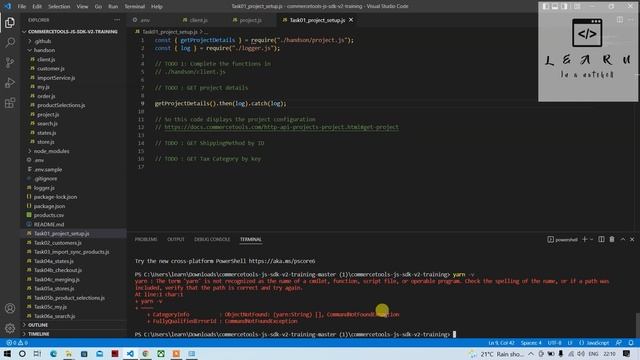Switch to the PROBLEMS panel tab
The width and height of the screenshot is (640, 360).
coord(146,239)
